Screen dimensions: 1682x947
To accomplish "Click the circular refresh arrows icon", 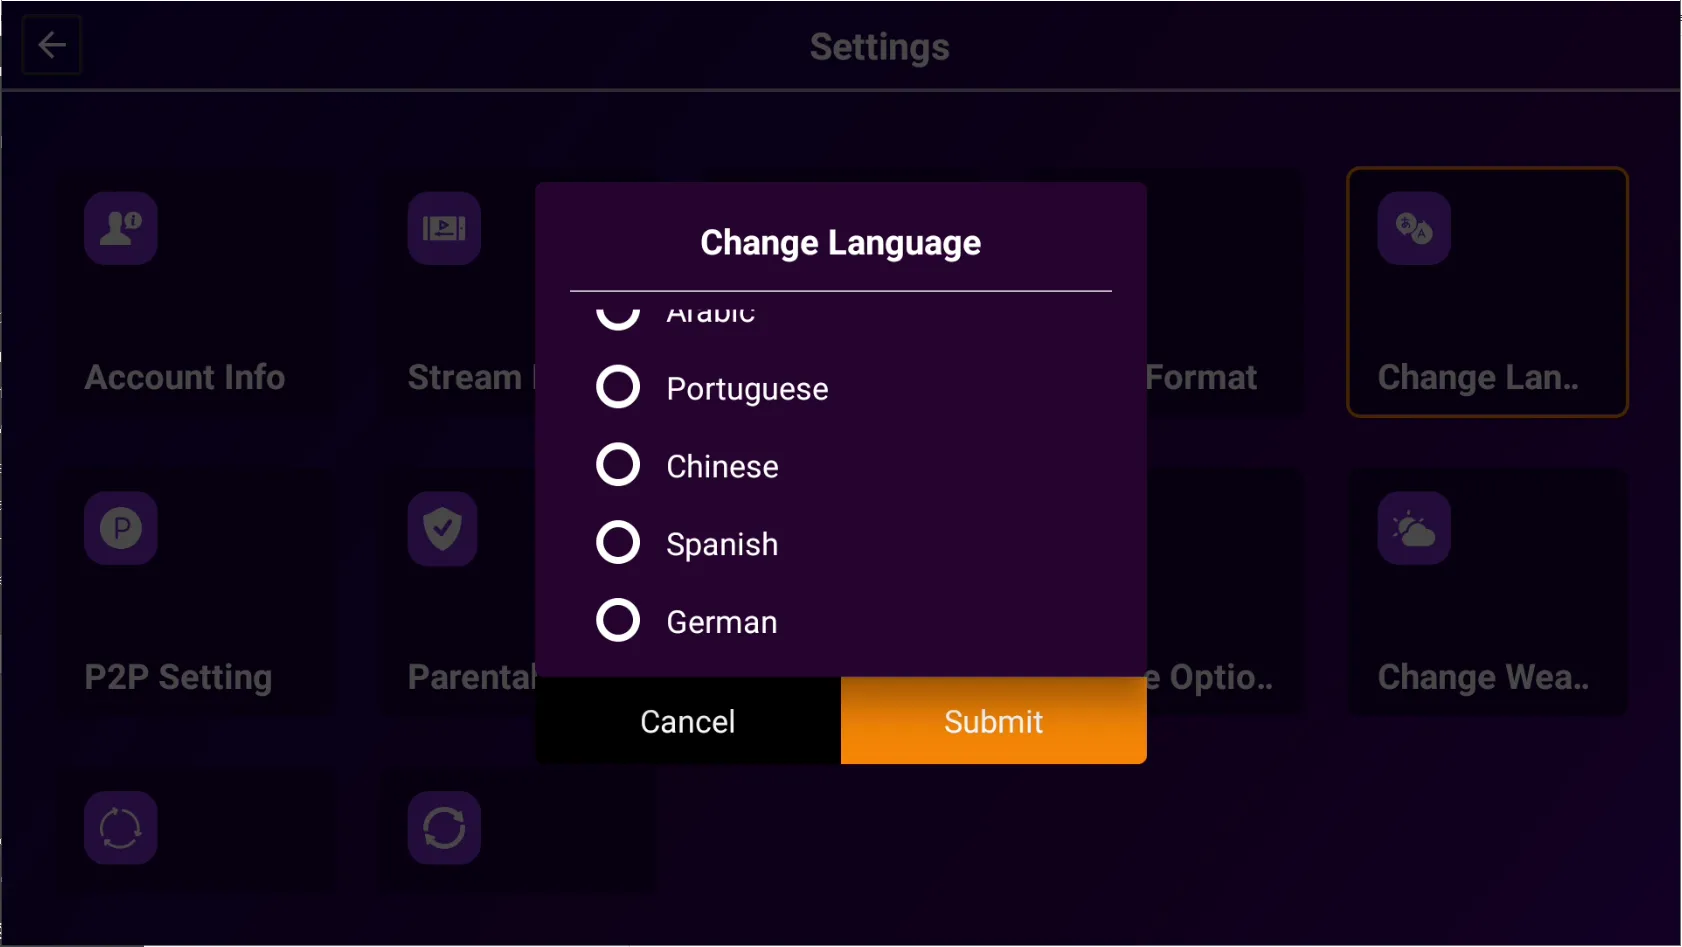I will click(444, 828).
